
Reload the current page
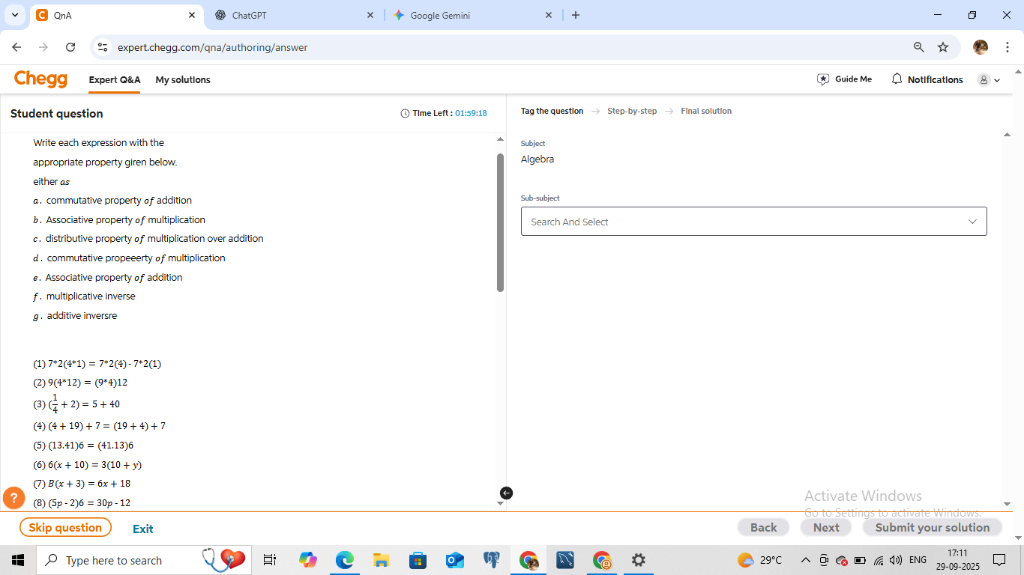(70, 47)
